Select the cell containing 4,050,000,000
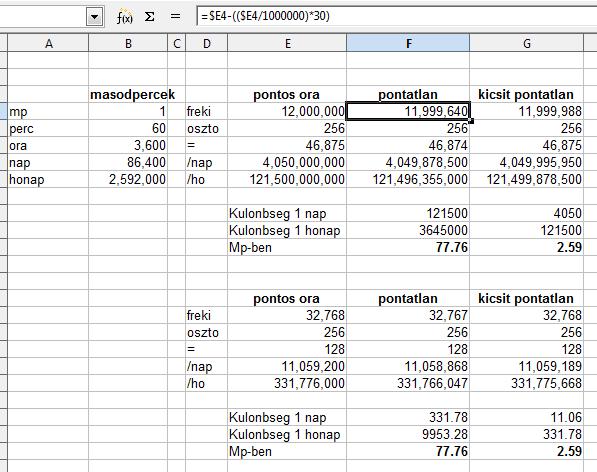Screen dimensions: 597x472 point(287,163)
